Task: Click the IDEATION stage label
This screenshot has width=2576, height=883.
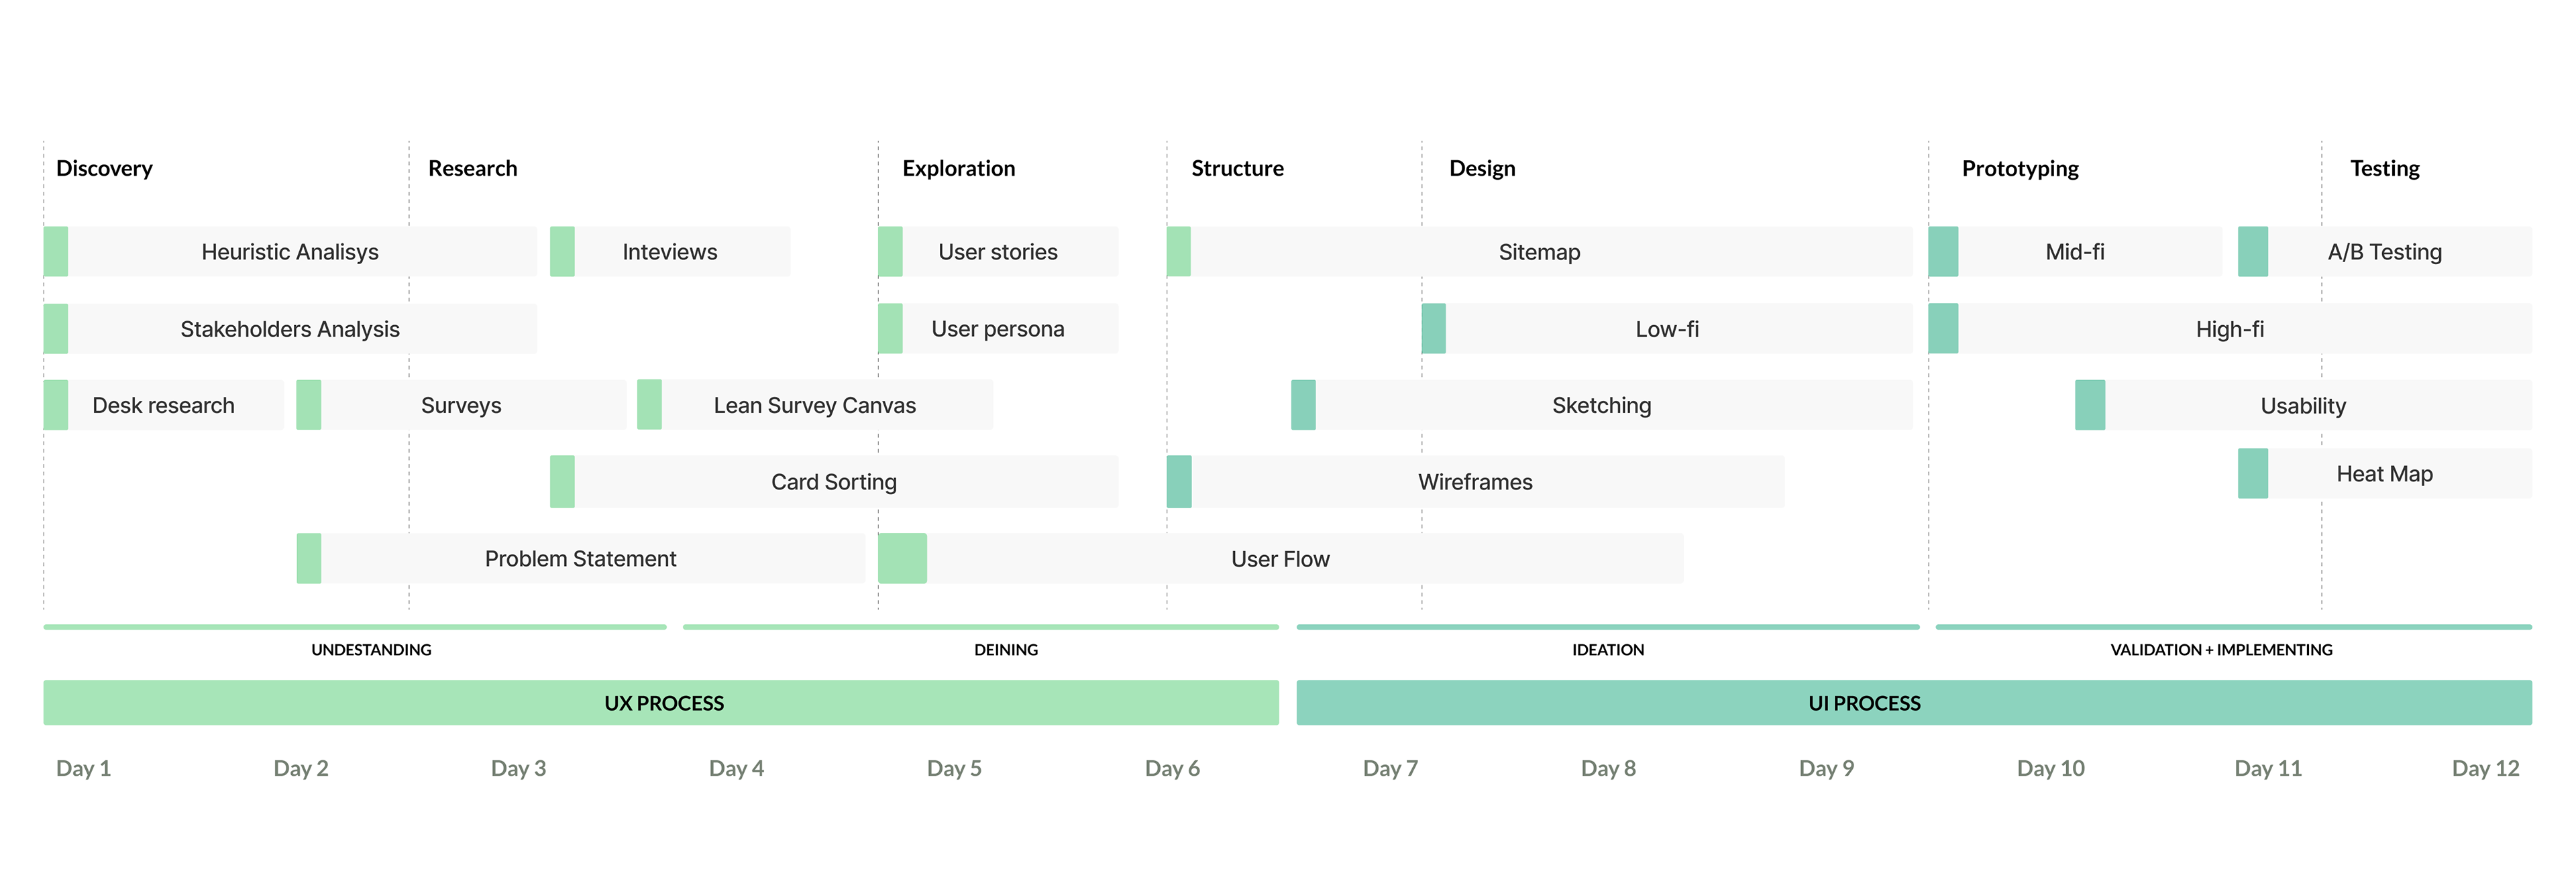Action: [1608, 650]
